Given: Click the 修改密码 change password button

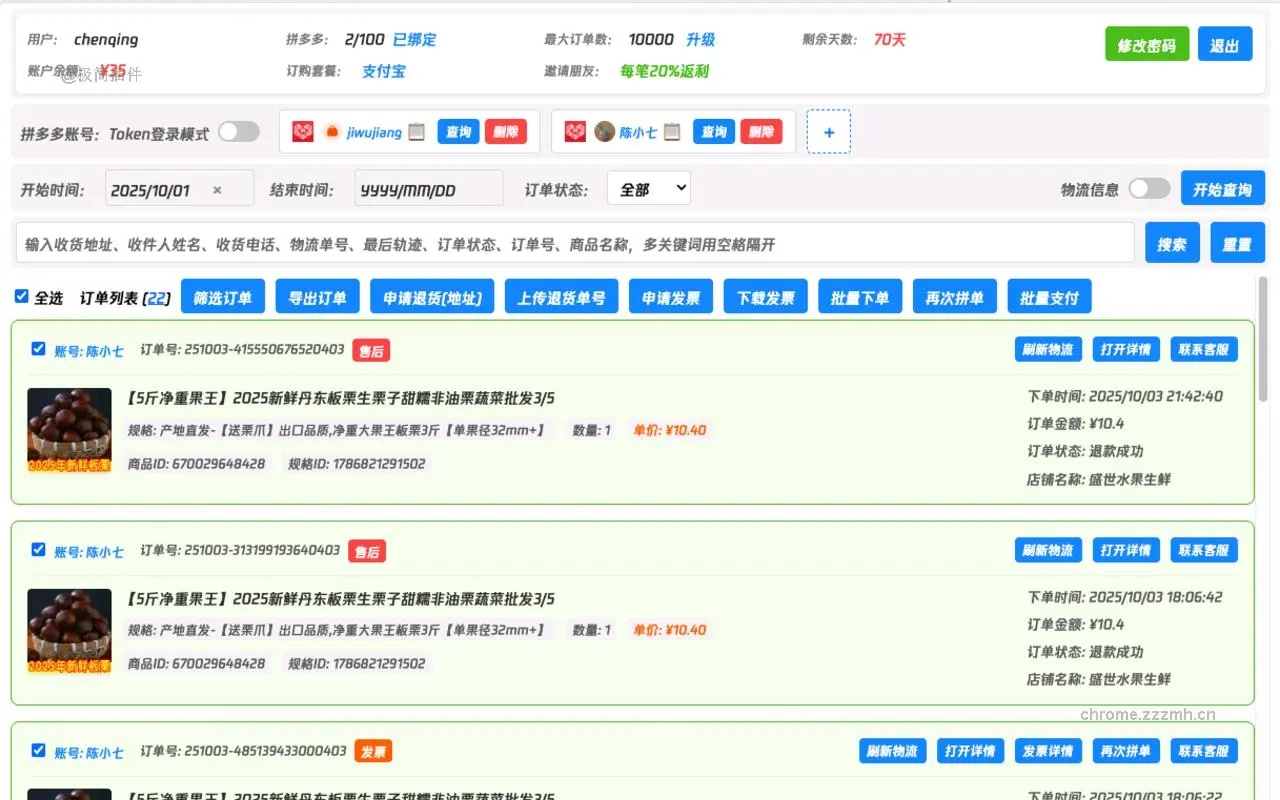Looking at the screenshot, I should (1146, 44).
